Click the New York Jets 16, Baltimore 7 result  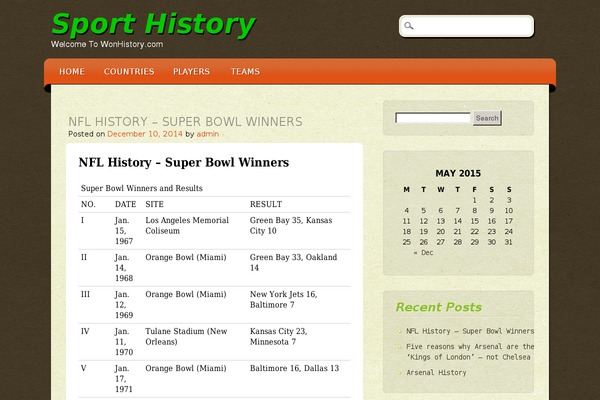click(284, 300)
